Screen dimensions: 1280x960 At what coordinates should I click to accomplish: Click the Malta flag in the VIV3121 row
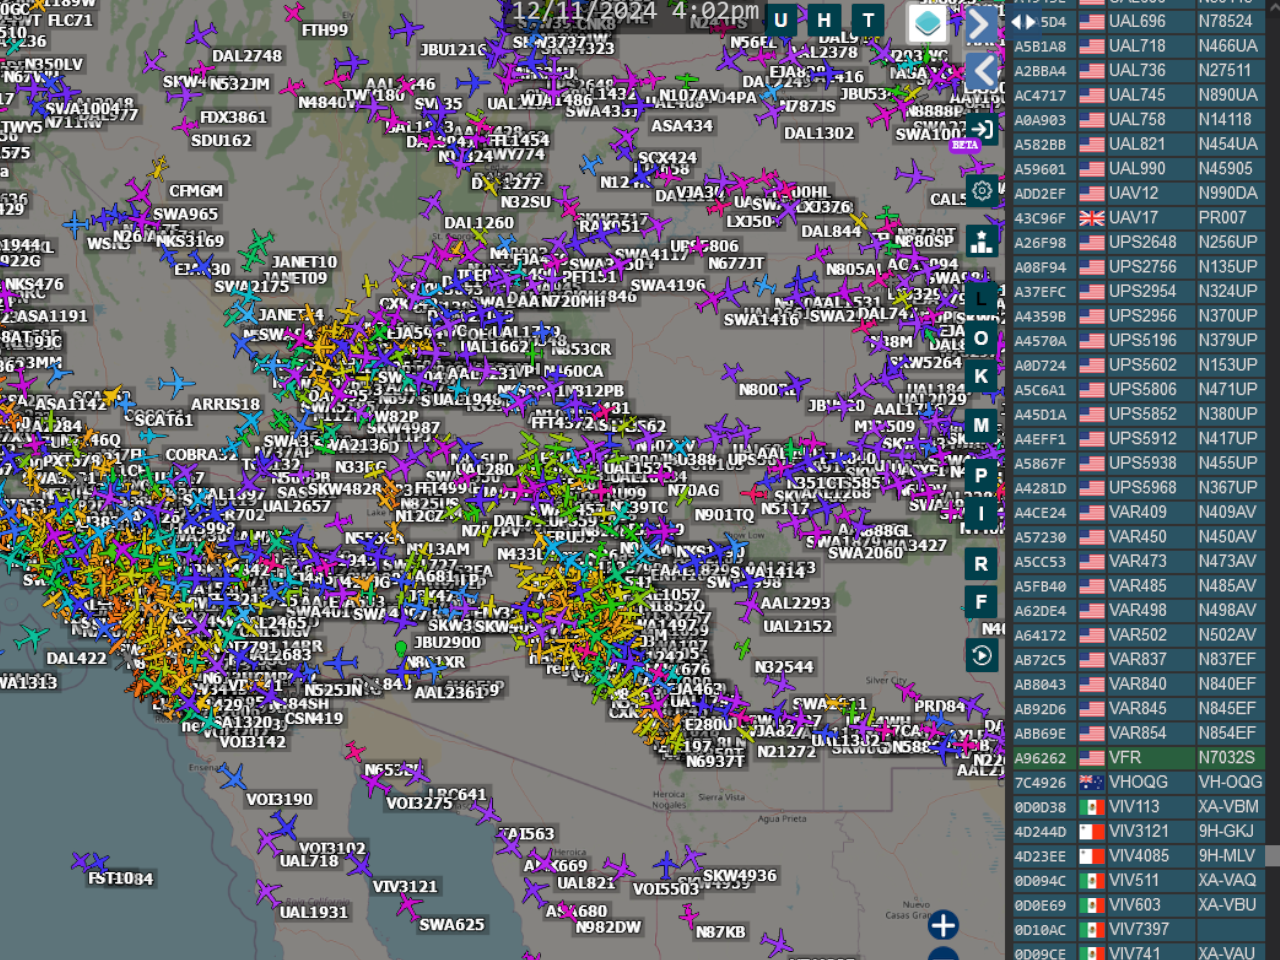tap(1092, 831)
